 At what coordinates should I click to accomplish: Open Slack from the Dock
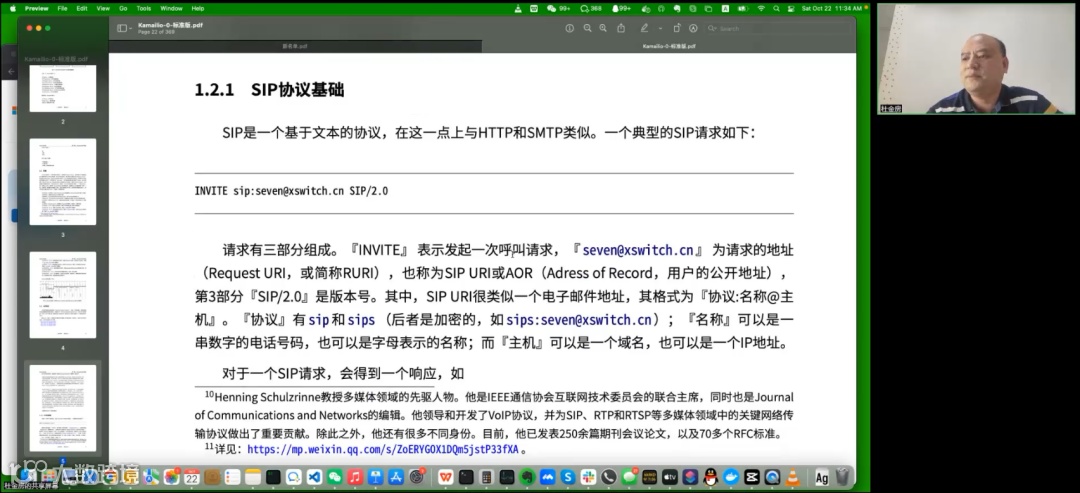588,476
